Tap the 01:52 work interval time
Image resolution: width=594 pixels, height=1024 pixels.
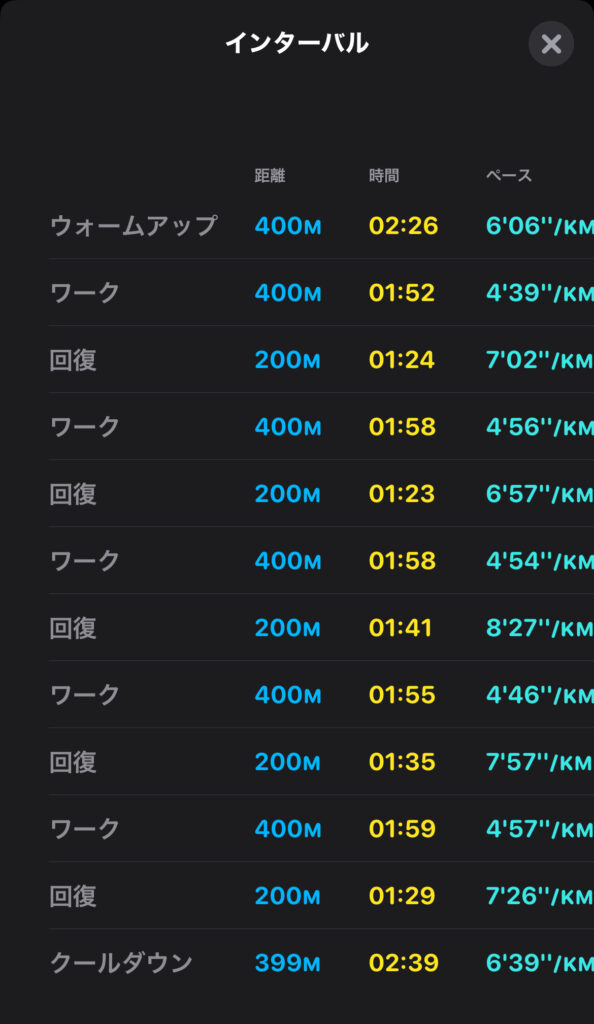point(402,293)
